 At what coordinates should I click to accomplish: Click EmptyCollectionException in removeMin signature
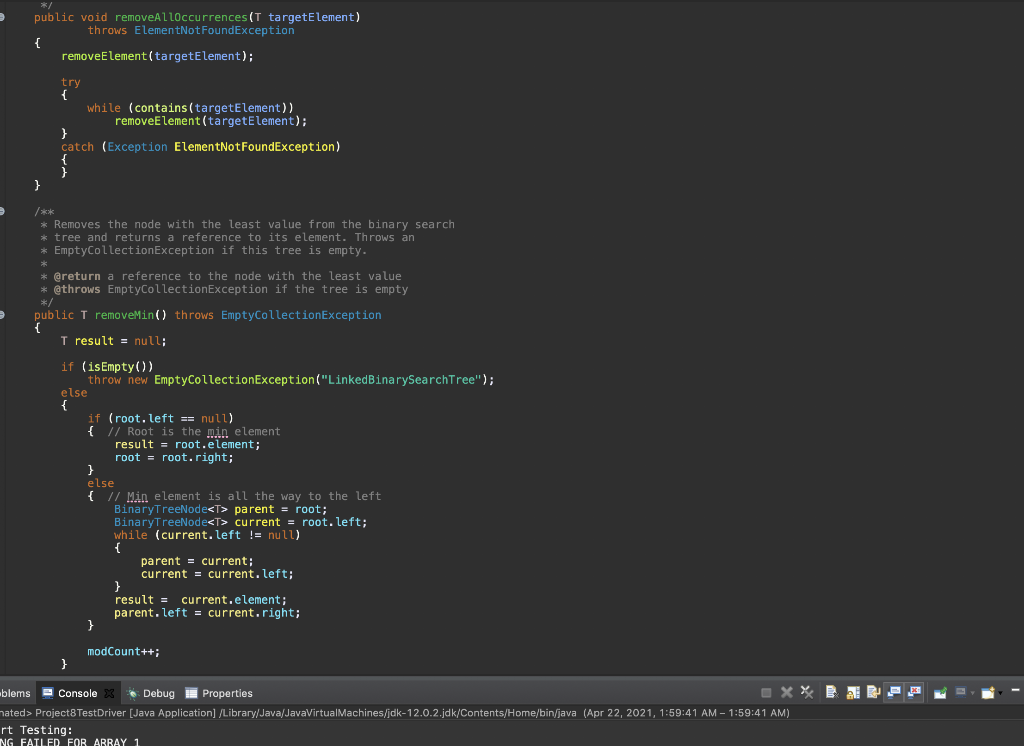point(301,315)
